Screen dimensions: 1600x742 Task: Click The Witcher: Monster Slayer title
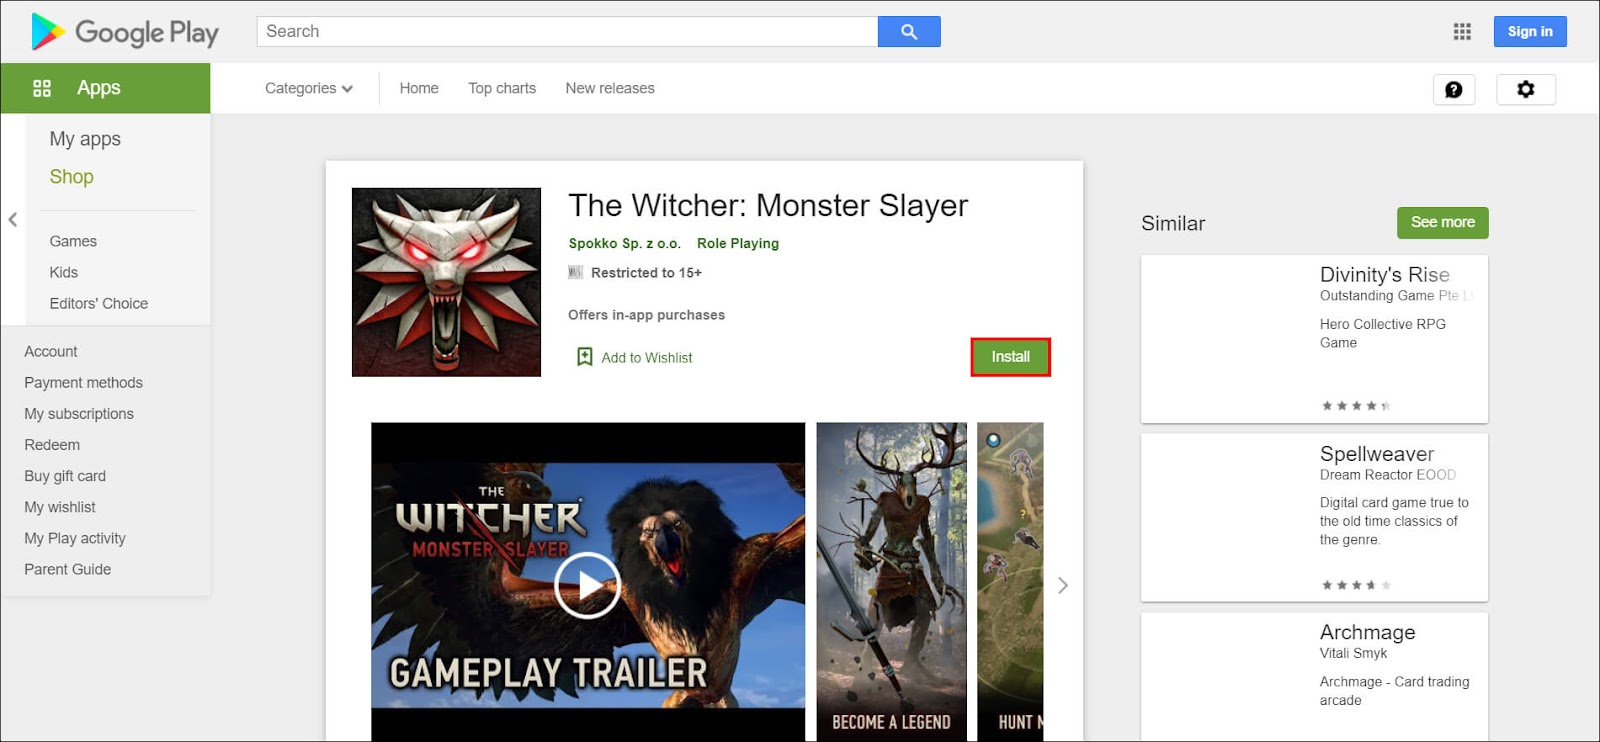pyautogui.click(x=768, y=206)
